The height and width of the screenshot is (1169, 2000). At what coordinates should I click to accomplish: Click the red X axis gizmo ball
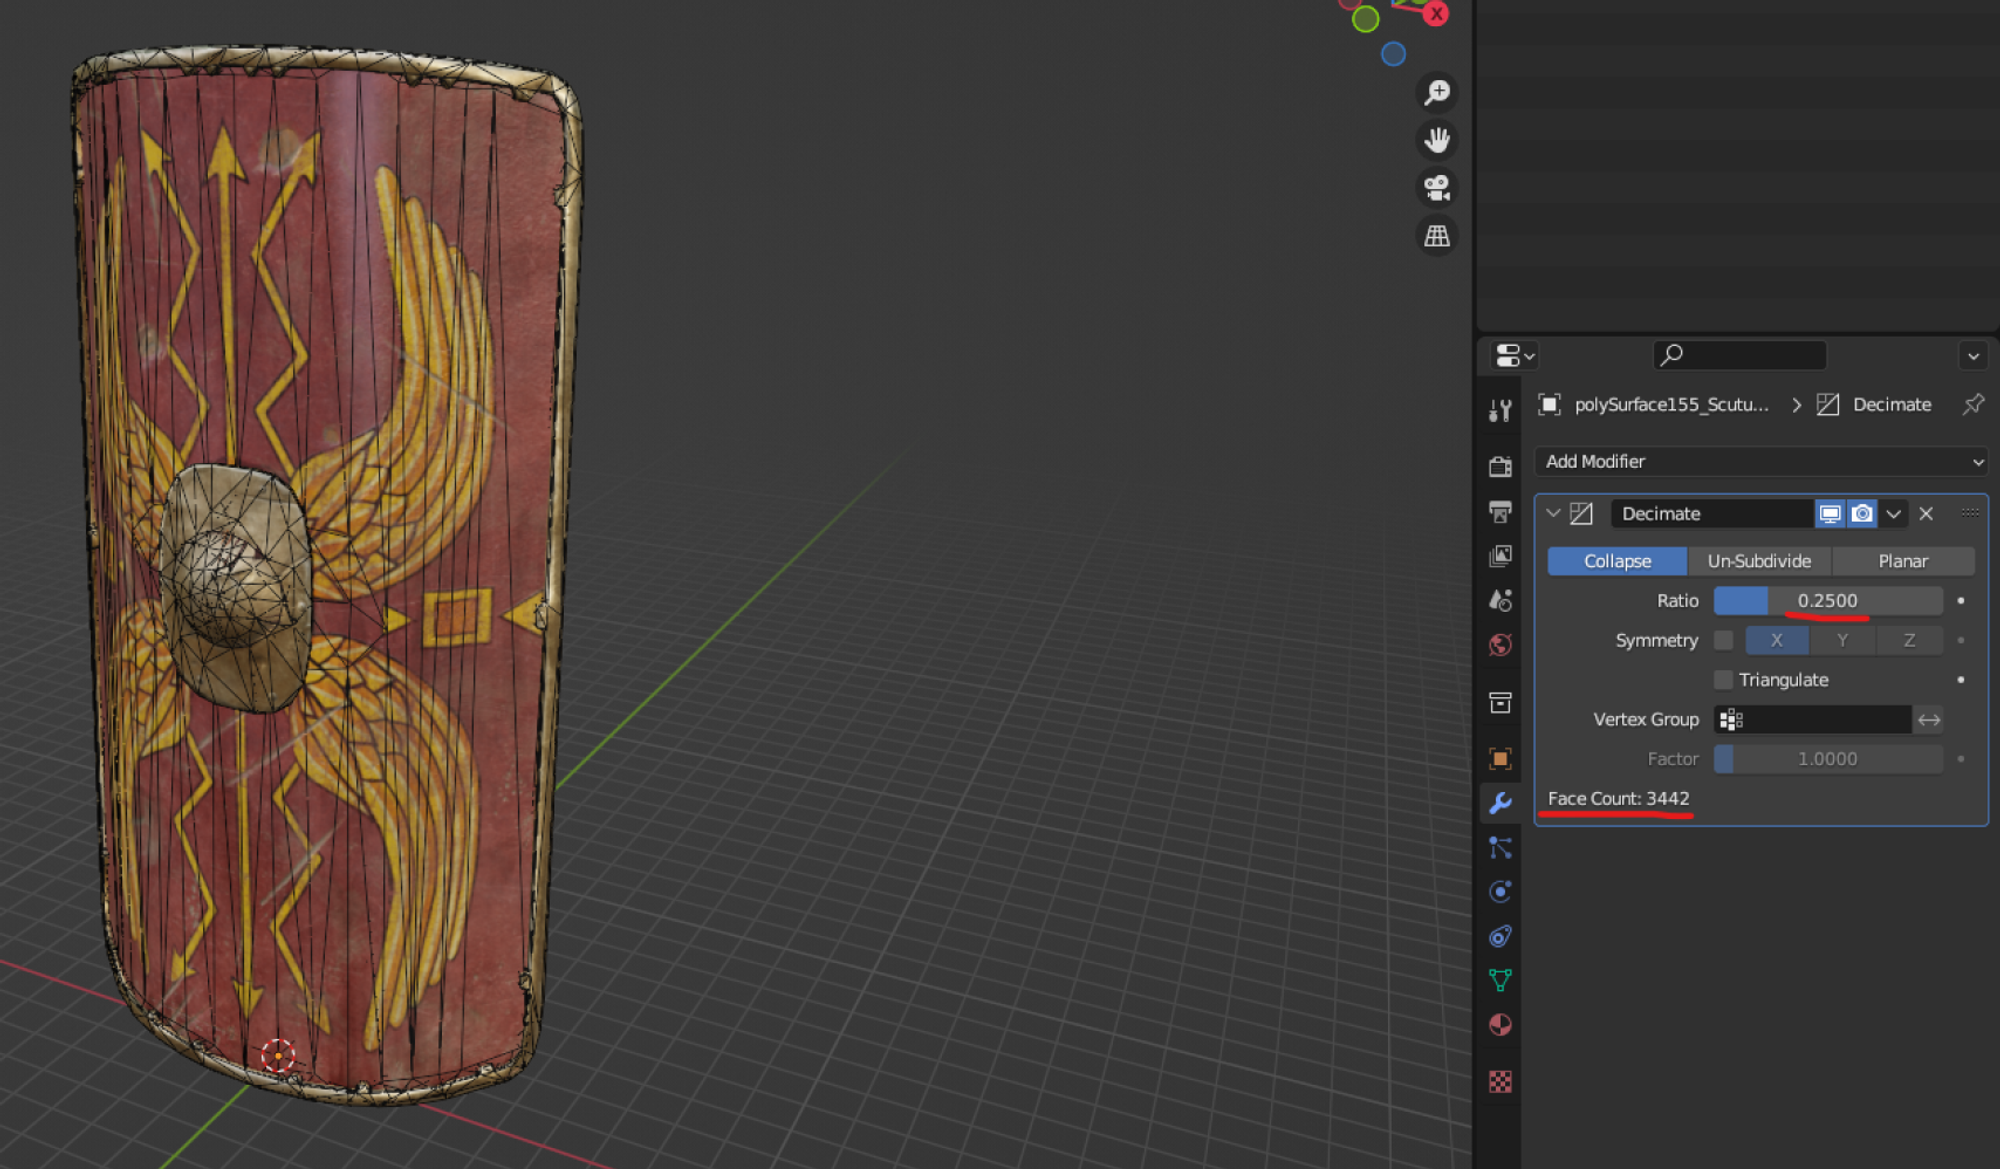click(x=1436, y=13)
